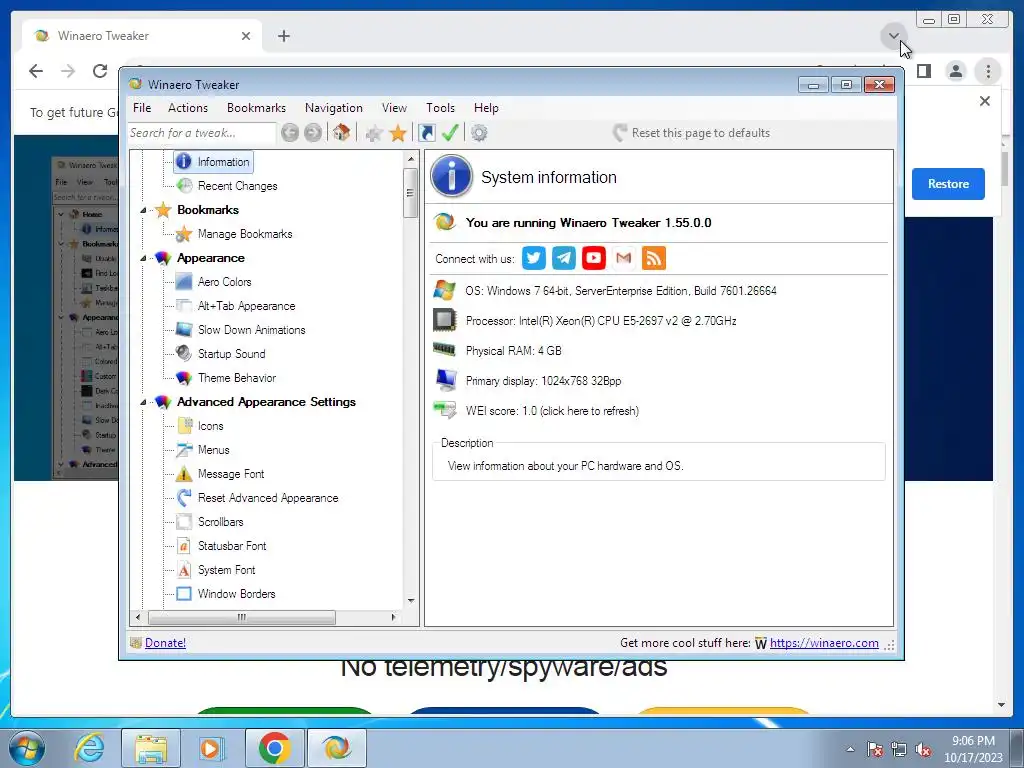Open settings gear icon in Winaero toolbar
This screenshot has height=768, width=1024.
pyautogui.click(x=479, y=133)
